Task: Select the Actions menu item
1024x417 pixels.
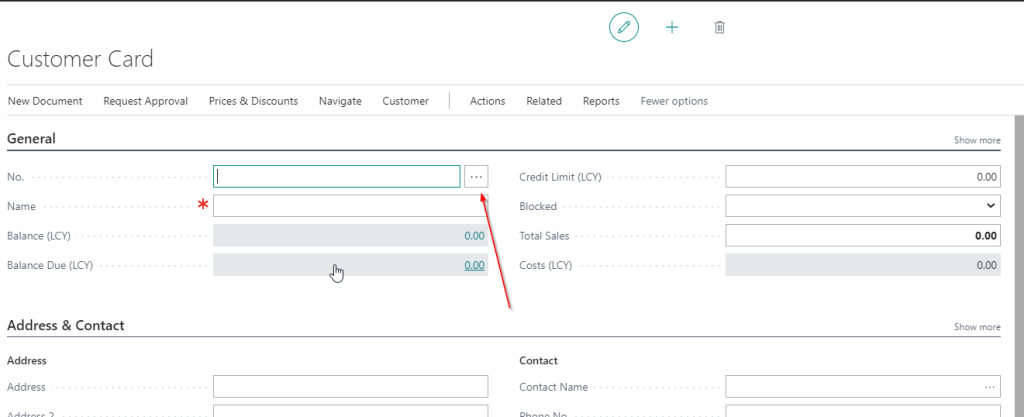Action: click(x=487, y=101)
